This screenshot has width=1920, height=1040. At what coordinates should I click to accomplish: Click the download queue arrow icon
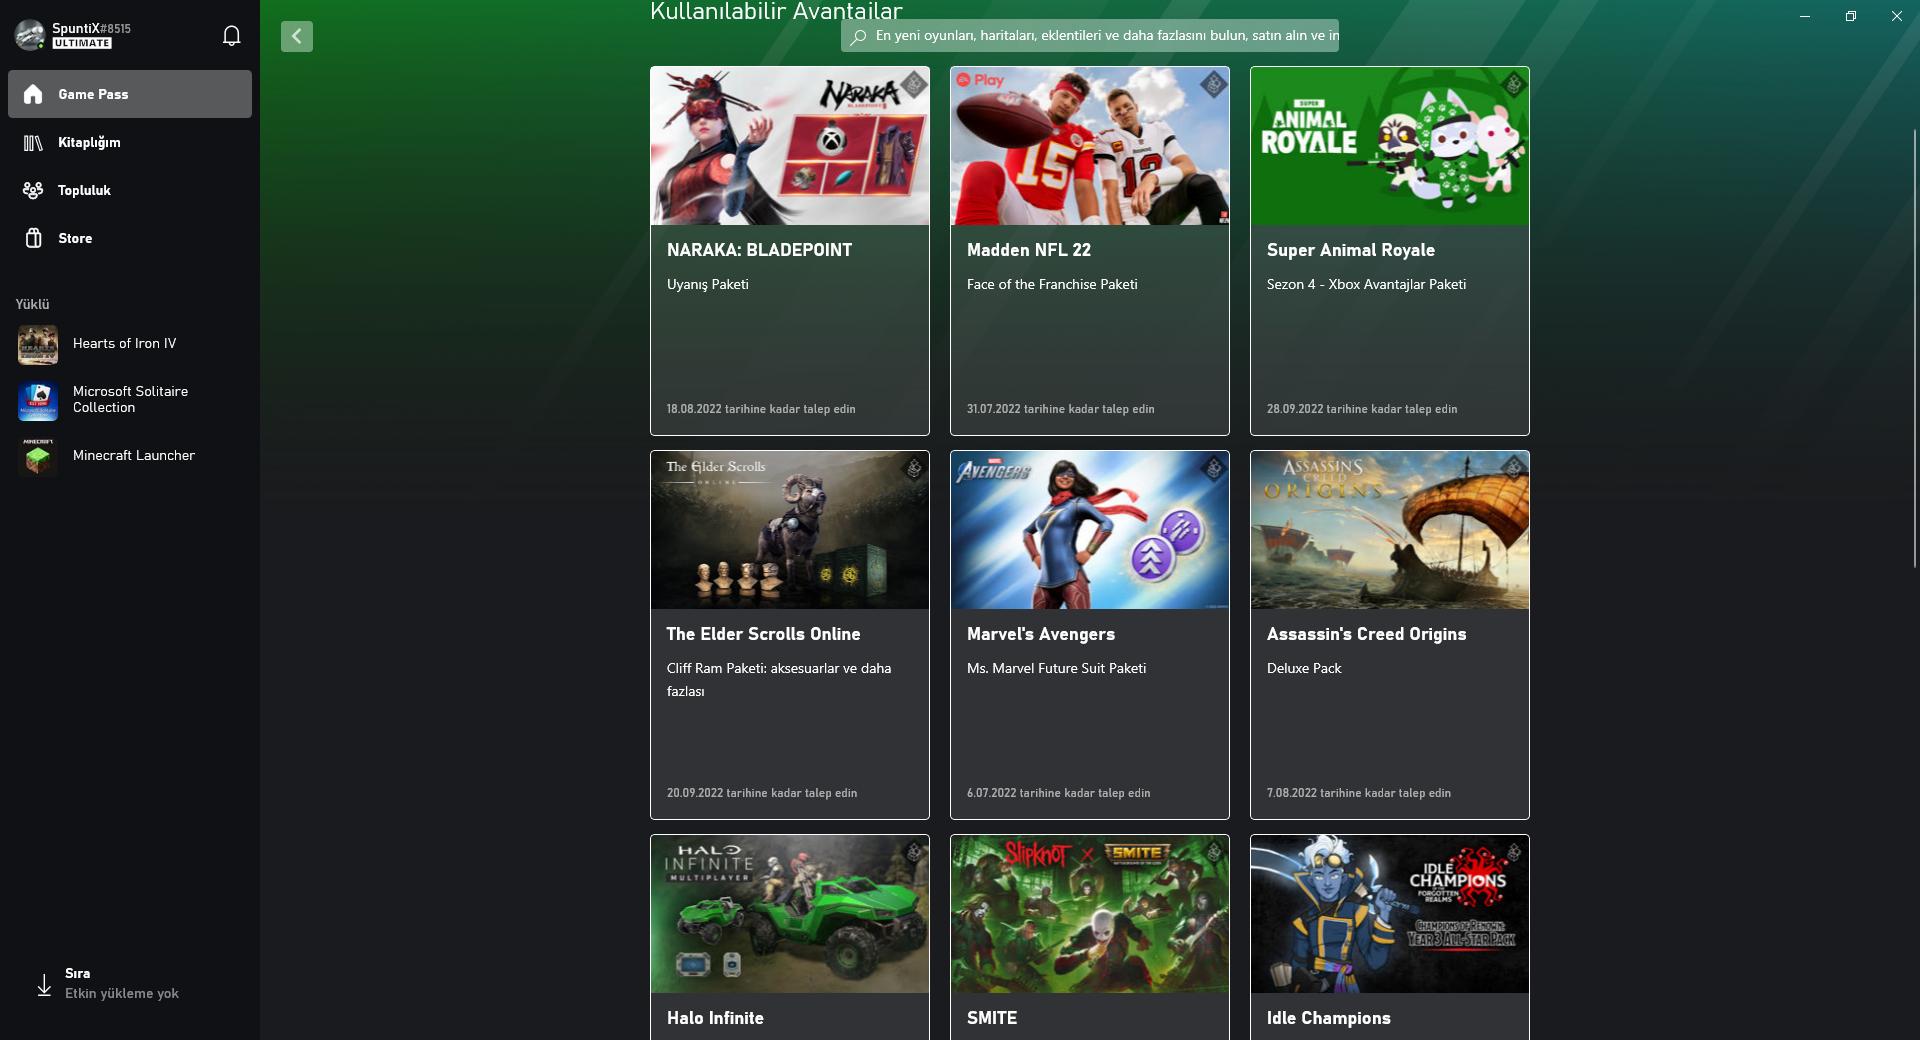44,985
